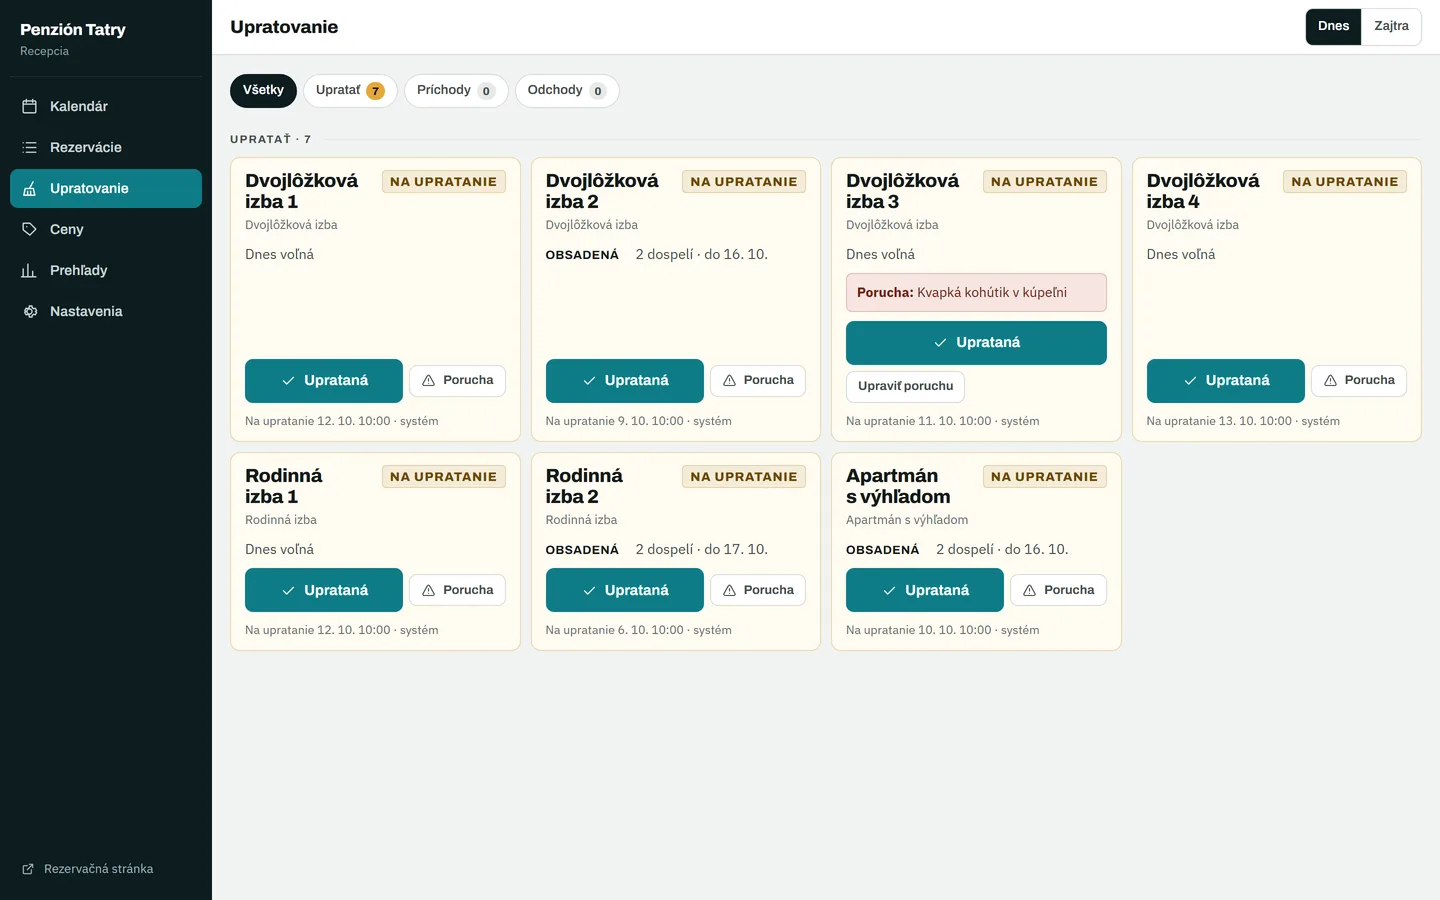Mark Dvojlôžková izba 2 as Upratá
Image resolution: width=1440 pixels, height=900 pixels.
[x=625, y=381]
